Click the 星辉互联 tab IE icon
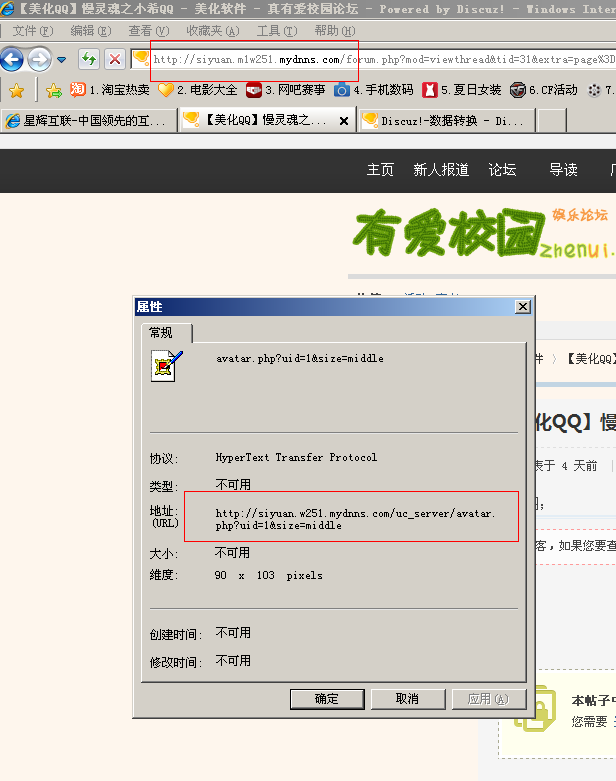Viewport: 616px width, 781px height. (12, 121)
